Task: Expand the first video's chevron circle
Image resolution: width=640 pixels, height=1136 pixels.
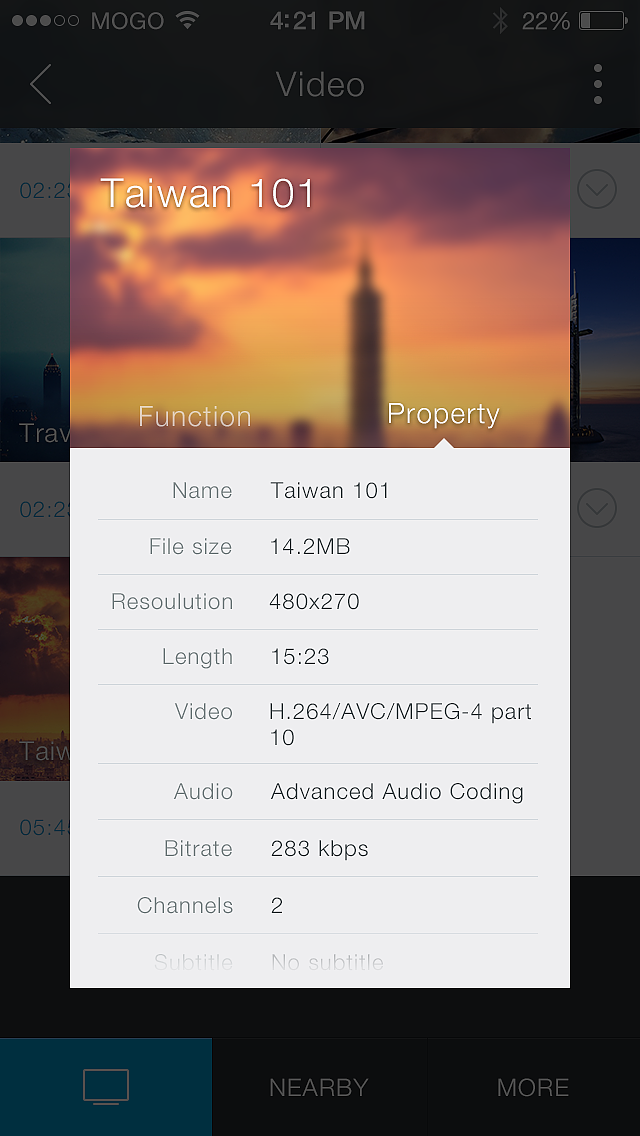Action: (597, 189)
